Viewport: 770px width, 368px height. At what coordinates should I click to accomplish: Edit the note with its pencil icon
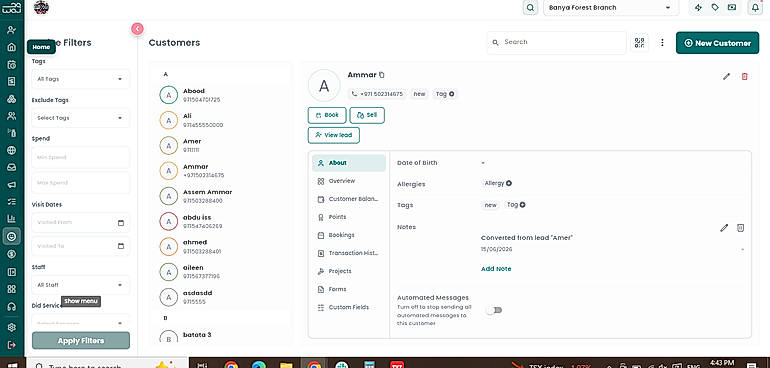pyautogui.click(x=724, y=227)
